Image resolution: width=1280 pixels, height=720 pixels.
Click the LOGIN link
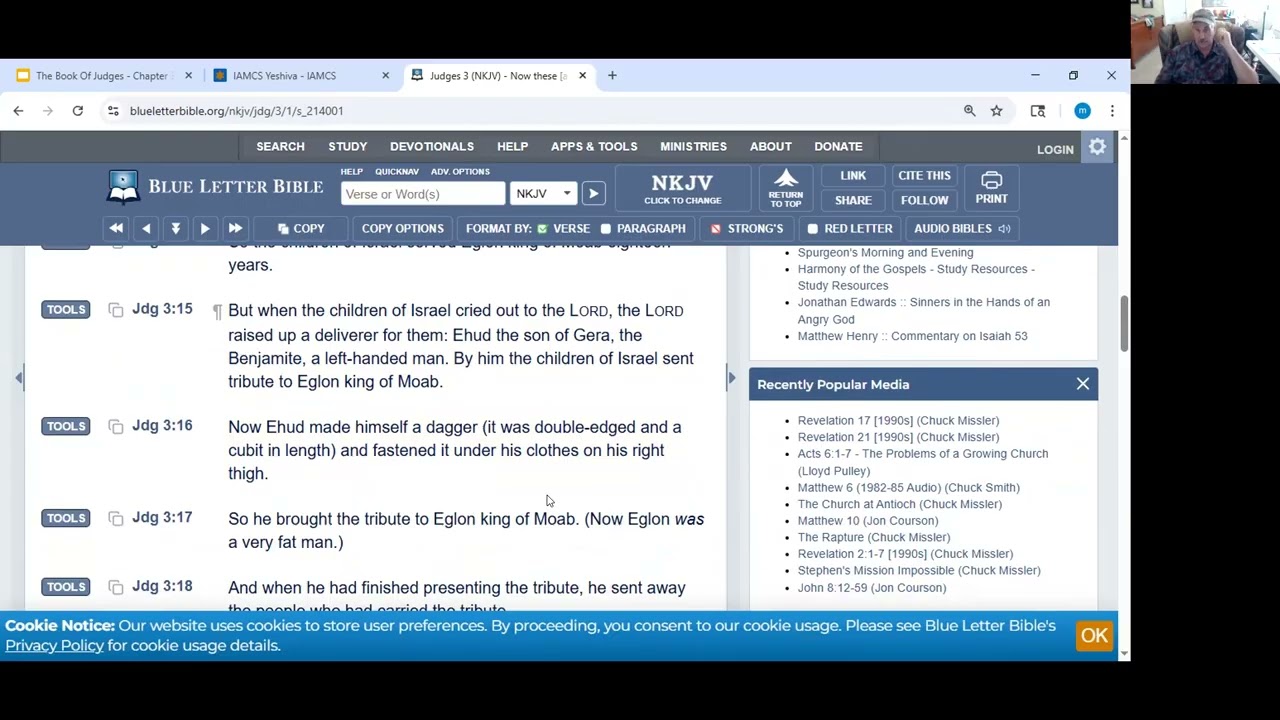1055,149
